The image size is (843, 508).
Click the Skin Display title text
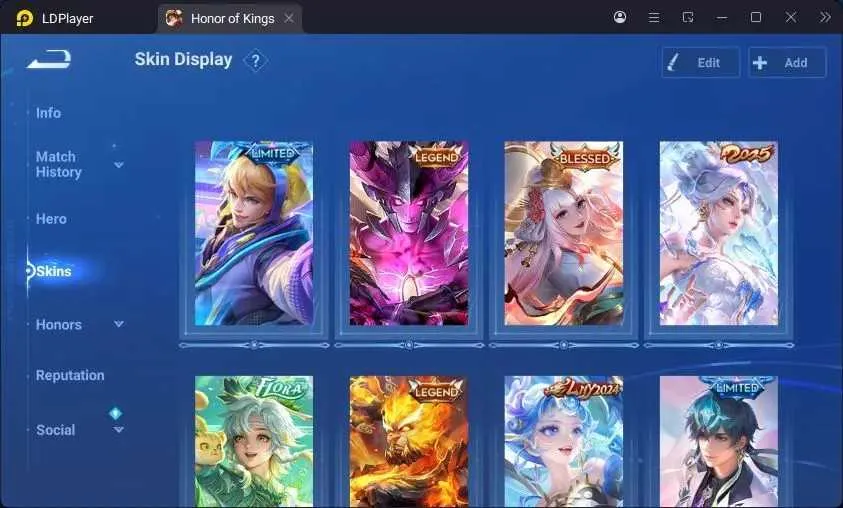[x=183, y=60]
